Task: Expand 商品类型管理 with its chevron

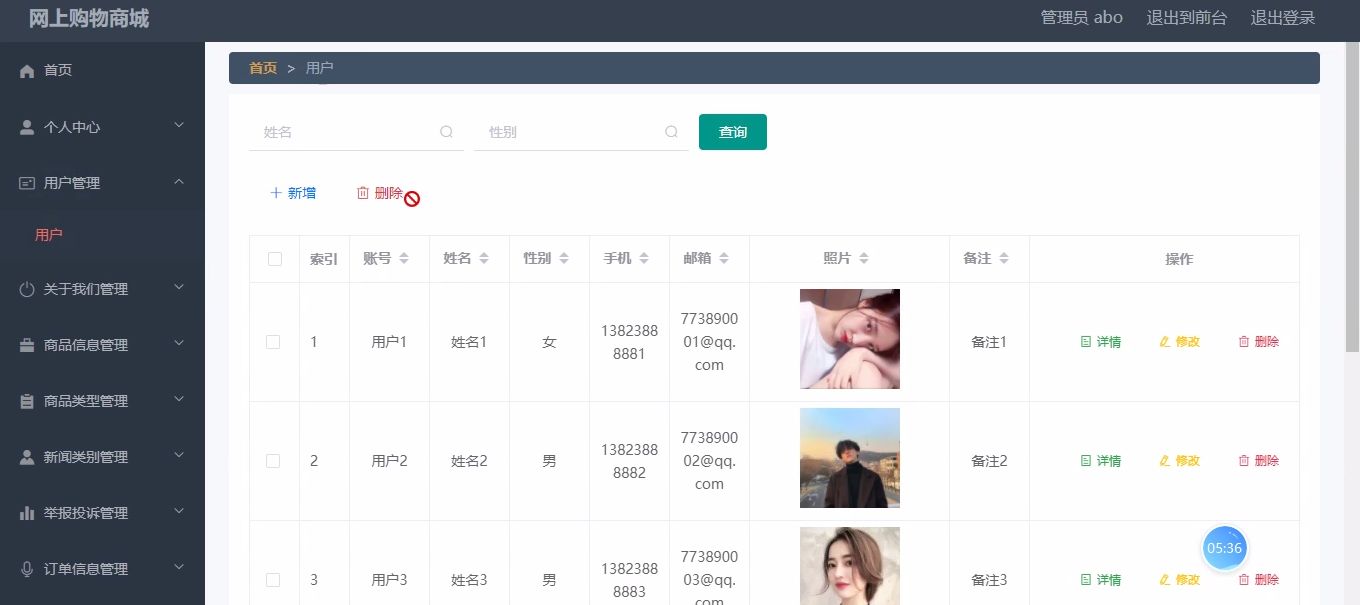Action: (x=179, y=400)
